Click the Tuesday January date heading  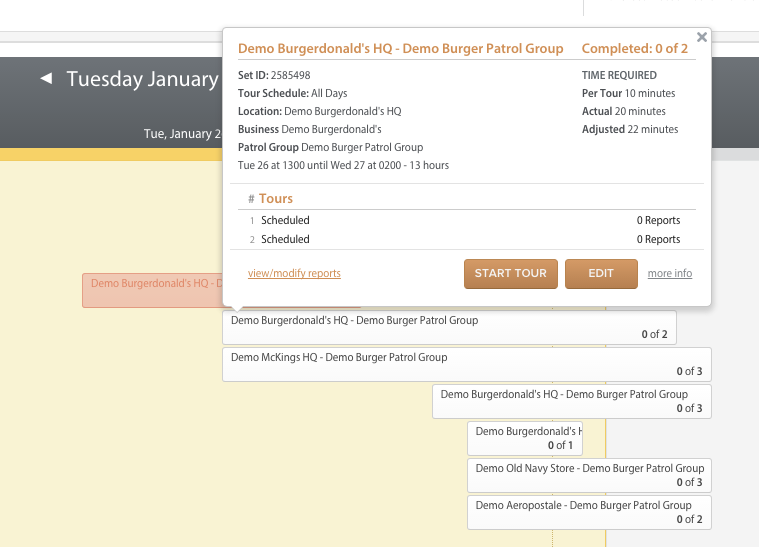click(143, 79)
